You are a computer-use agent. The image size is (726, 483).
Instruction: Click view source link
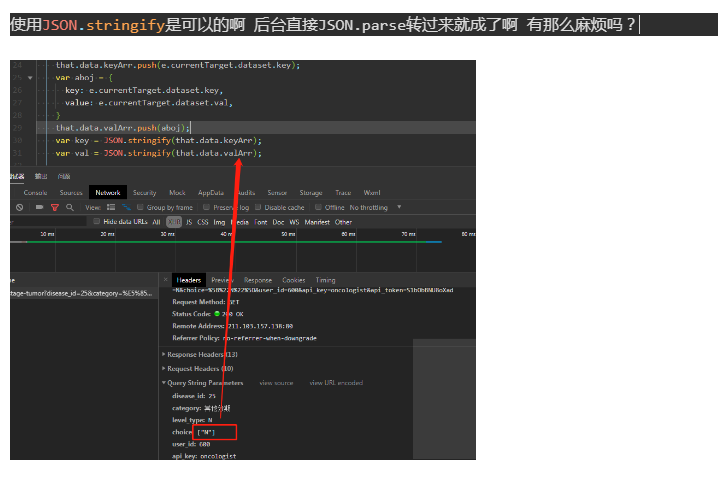click(276, 383)
